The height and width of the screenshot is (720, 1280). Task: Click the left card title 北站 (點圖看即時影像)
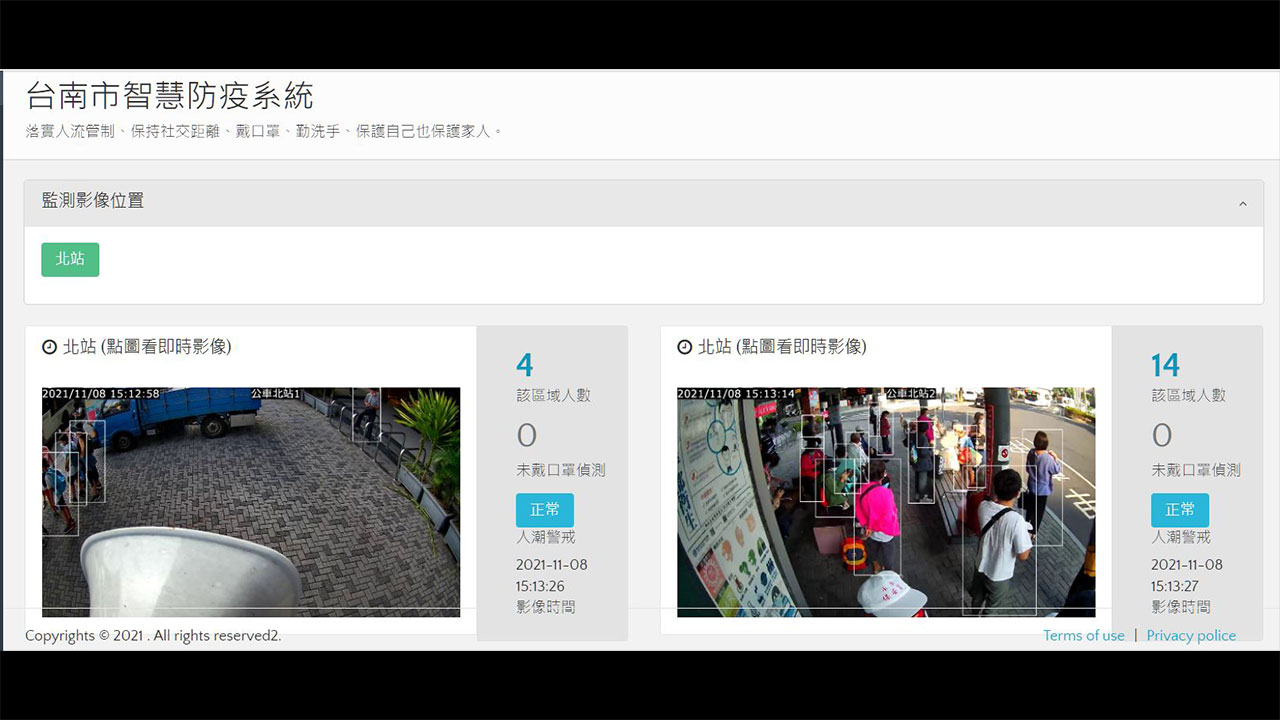pos(147,347)
